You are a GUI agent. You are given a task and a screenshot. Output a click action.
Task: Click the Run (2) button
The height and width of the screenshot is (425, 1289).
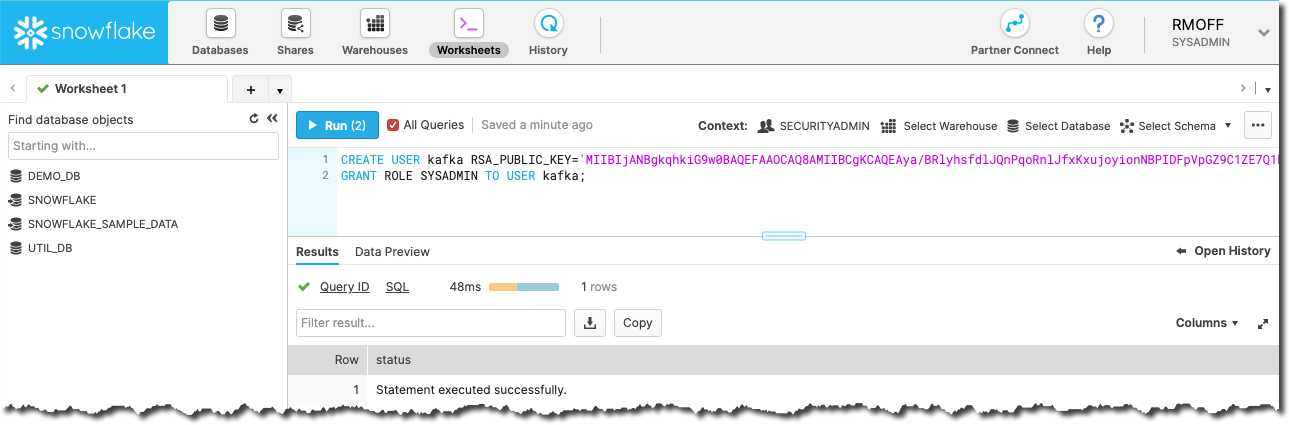337,125
